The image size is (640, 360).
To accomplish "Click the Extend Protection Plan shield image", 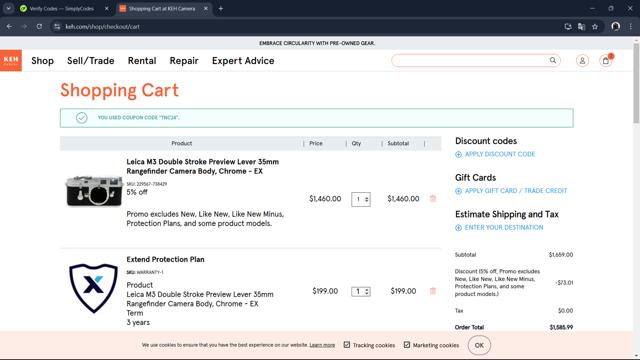I will click(x=93, y=288).
